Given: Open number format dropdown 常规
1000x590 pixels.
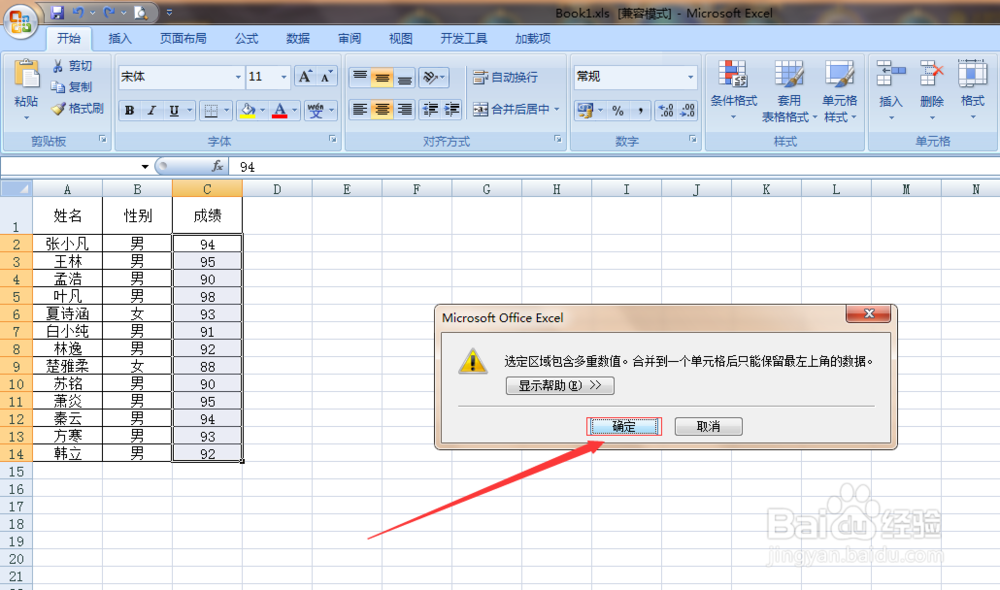Looking at the screenshot, I should [691, 77].
